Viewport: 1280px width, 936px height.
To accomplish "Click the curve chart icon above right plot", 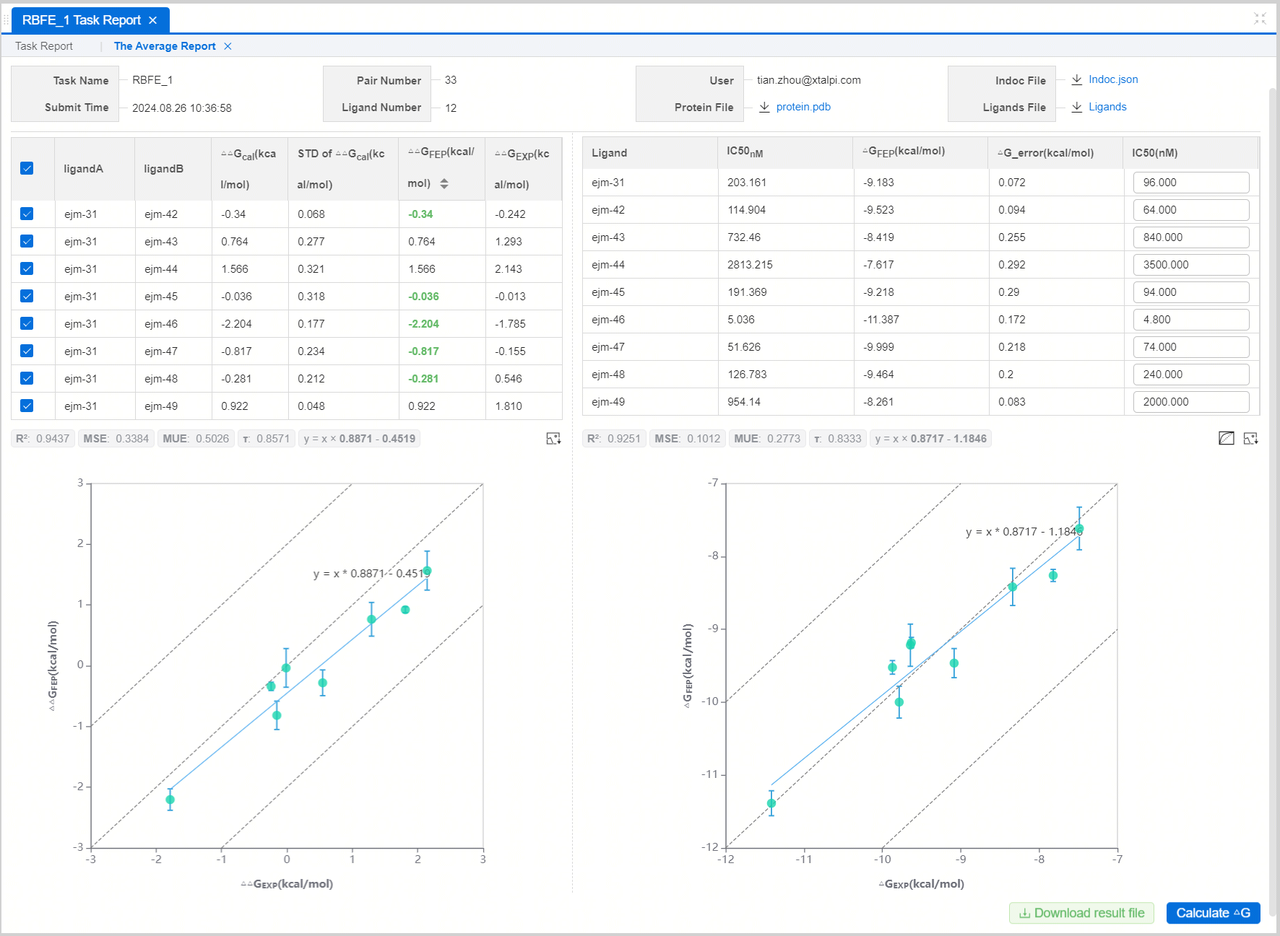I will (1226, 439).
